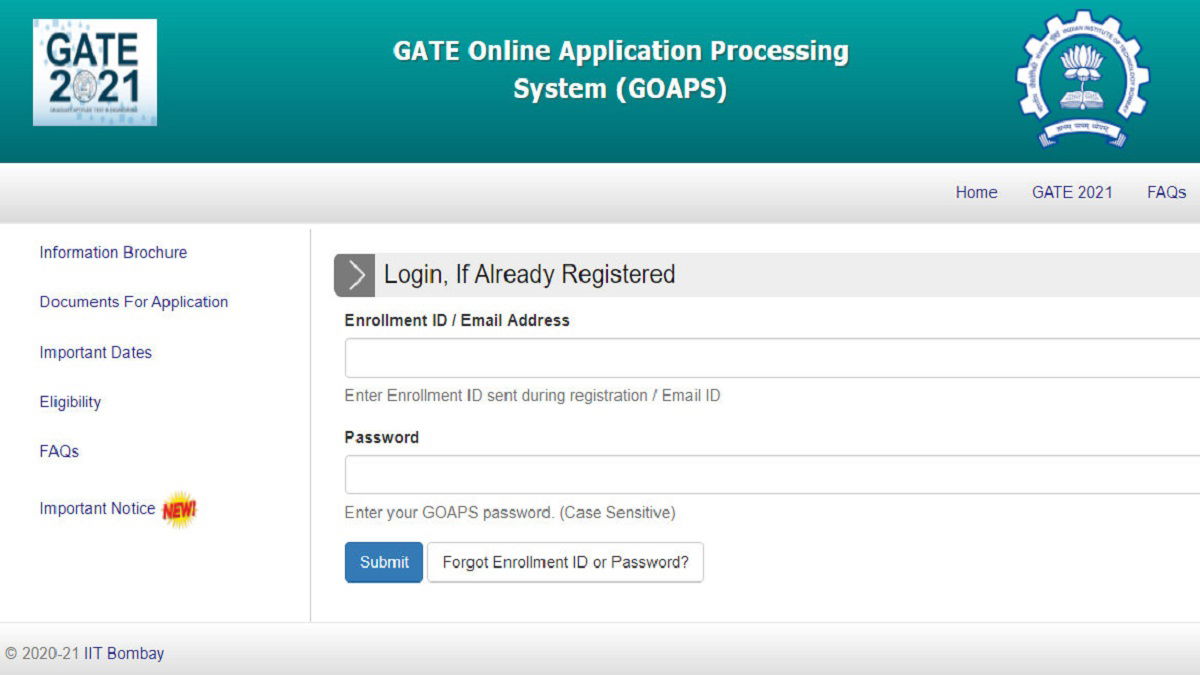Click the Login, If Already Registered header
This screenshot has width=1200, height=675.
pos(530,275)
